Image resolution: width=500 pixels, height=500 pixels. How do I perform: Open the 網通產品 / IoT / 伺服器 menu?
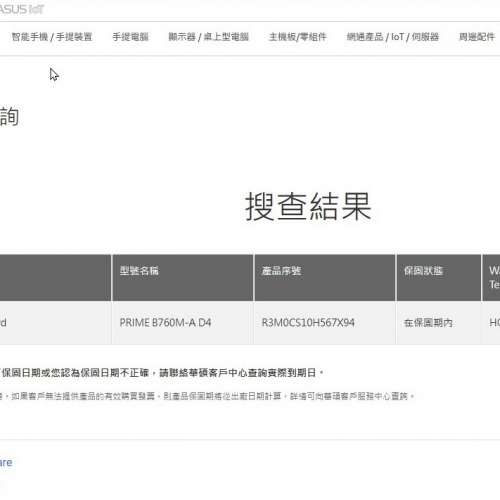[x=393, y=37]
